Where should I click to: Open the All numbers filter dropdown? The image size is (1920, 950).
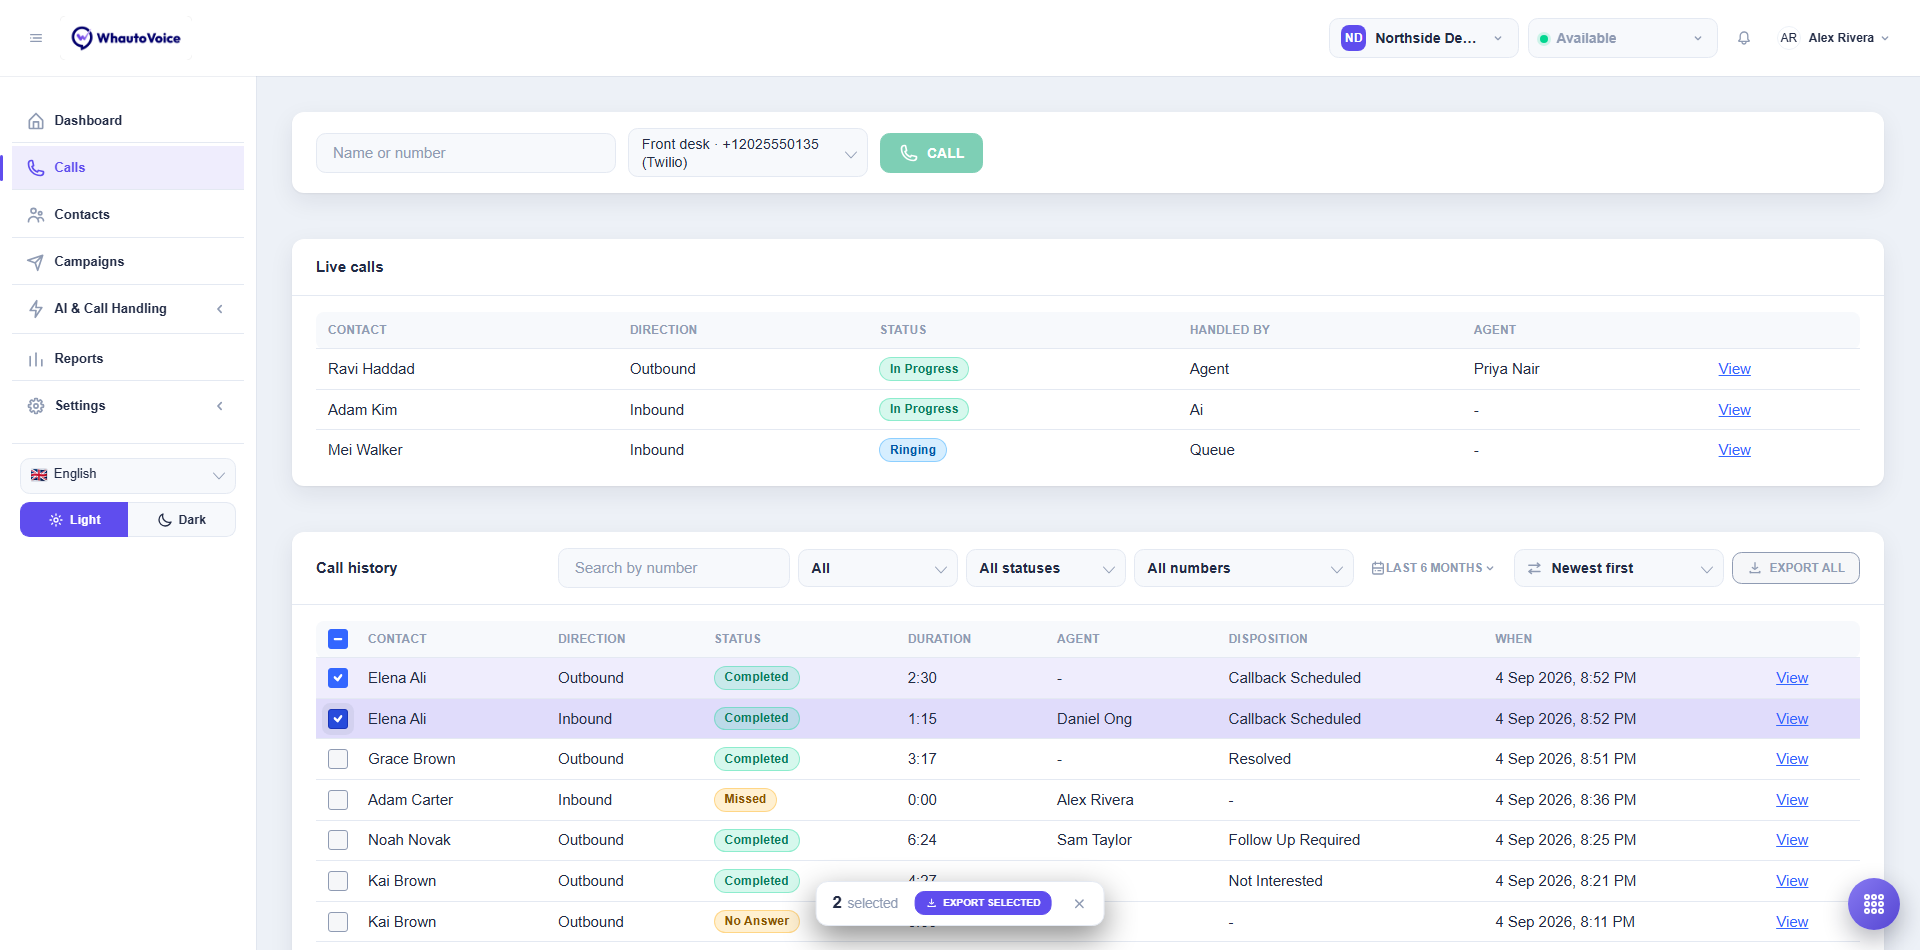pyautogui.click(x=1244, y=568)
